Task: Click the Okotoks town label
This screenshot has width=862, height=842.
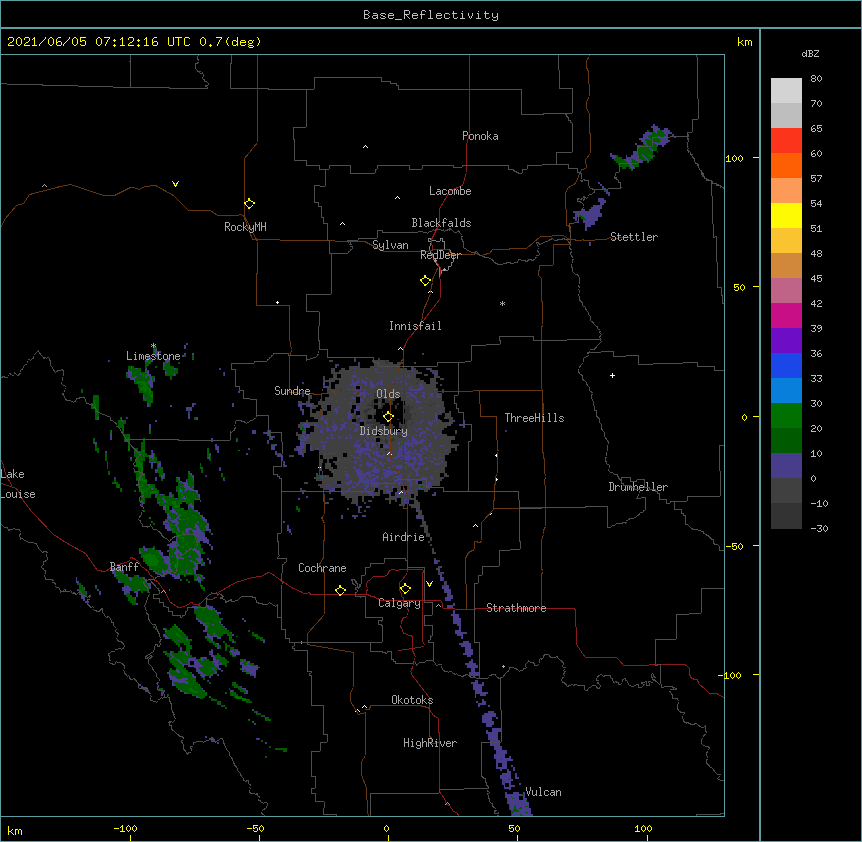Action: click(412, 700)
